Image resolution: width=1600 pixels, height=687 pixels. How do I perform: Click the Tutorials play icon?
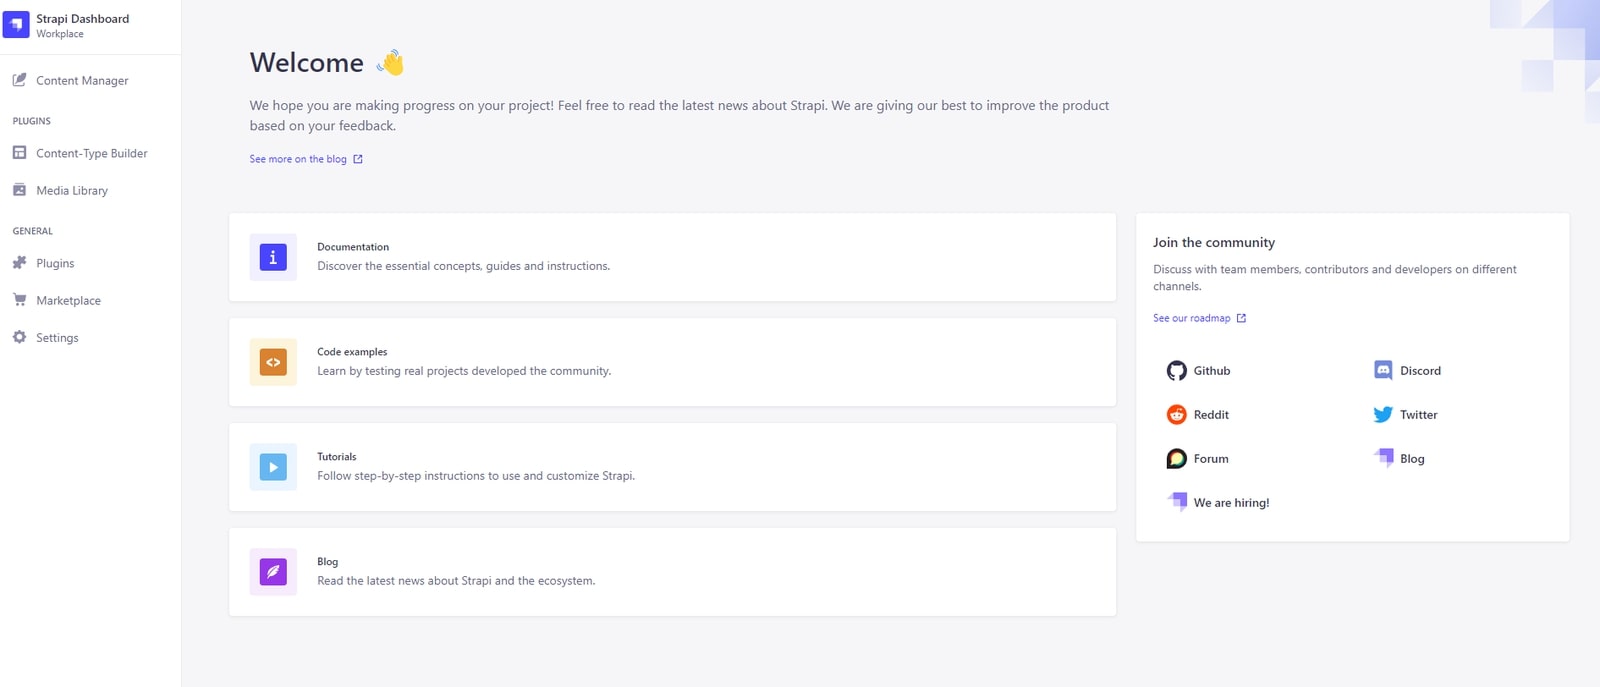273,467
